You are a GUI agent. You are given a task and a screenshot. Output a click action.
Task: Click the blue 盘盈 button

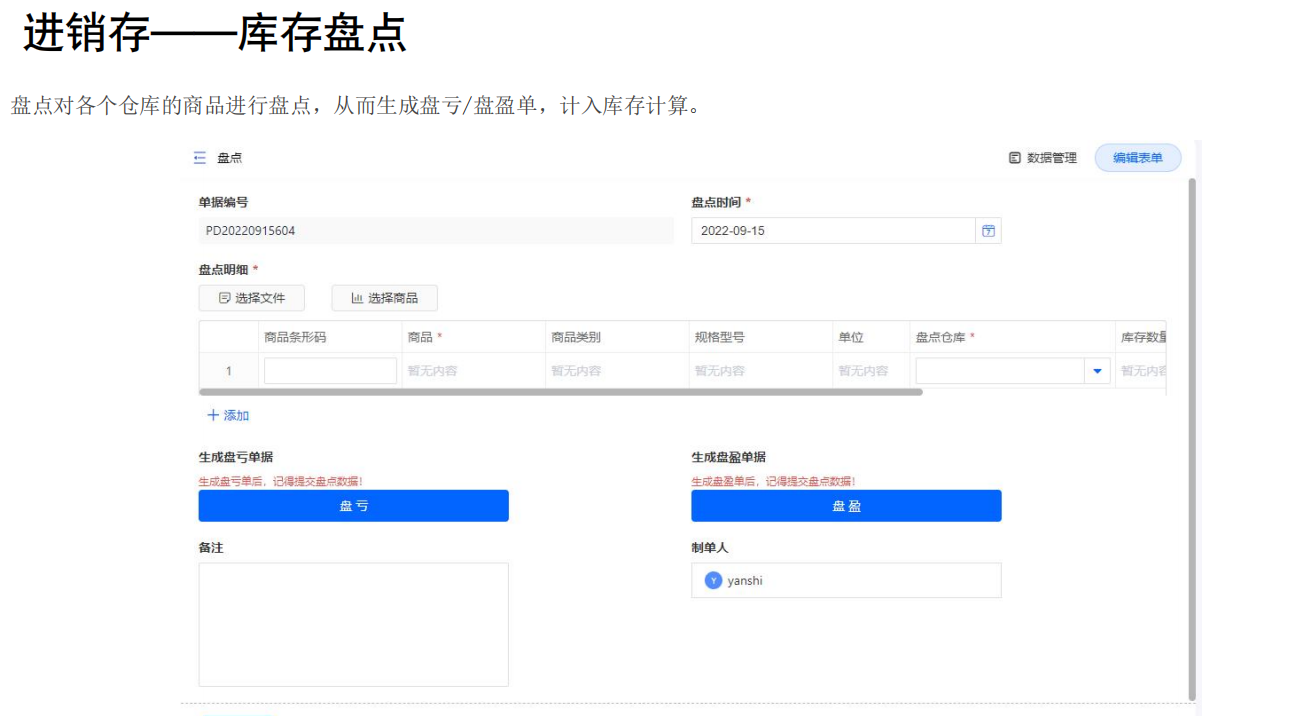(x=845, y=506)
